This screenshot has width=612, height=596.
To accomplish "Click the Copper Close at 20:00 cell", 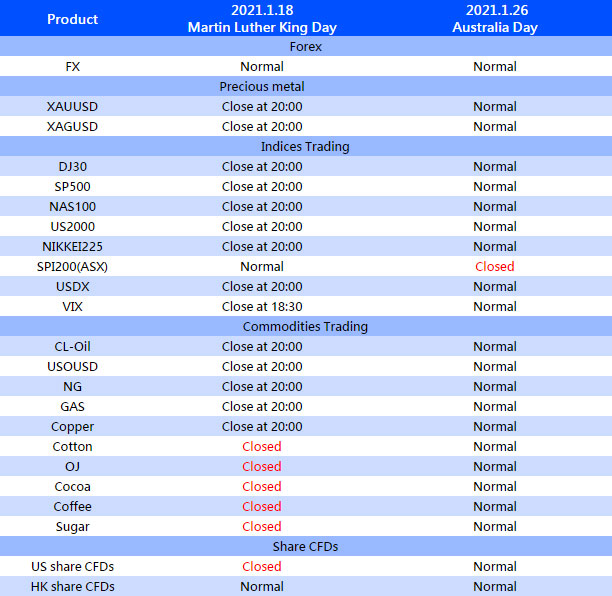I will coord(261,426).
